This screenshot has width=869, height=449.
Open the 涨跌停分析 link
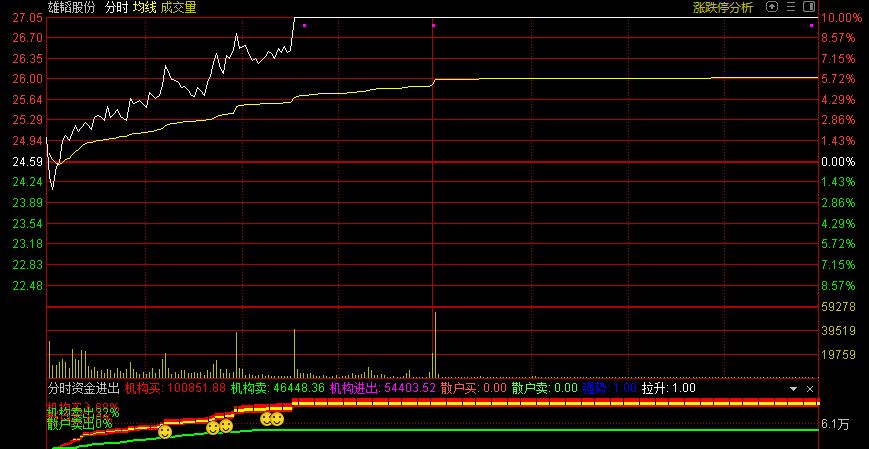[723, 7]
